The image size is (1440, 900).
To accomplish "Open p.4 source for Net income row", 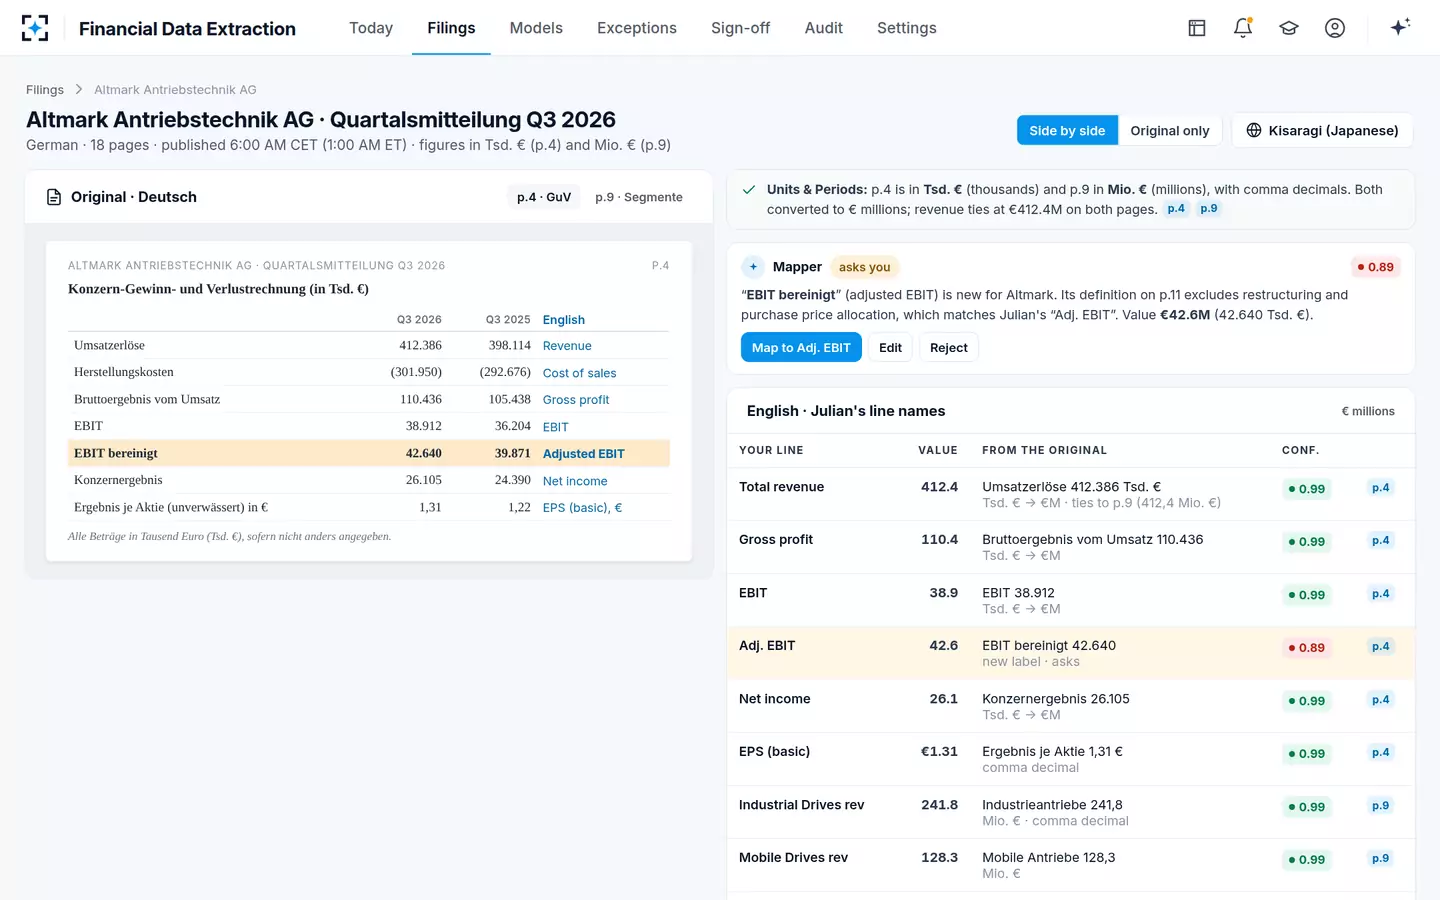I will 1380,700.
